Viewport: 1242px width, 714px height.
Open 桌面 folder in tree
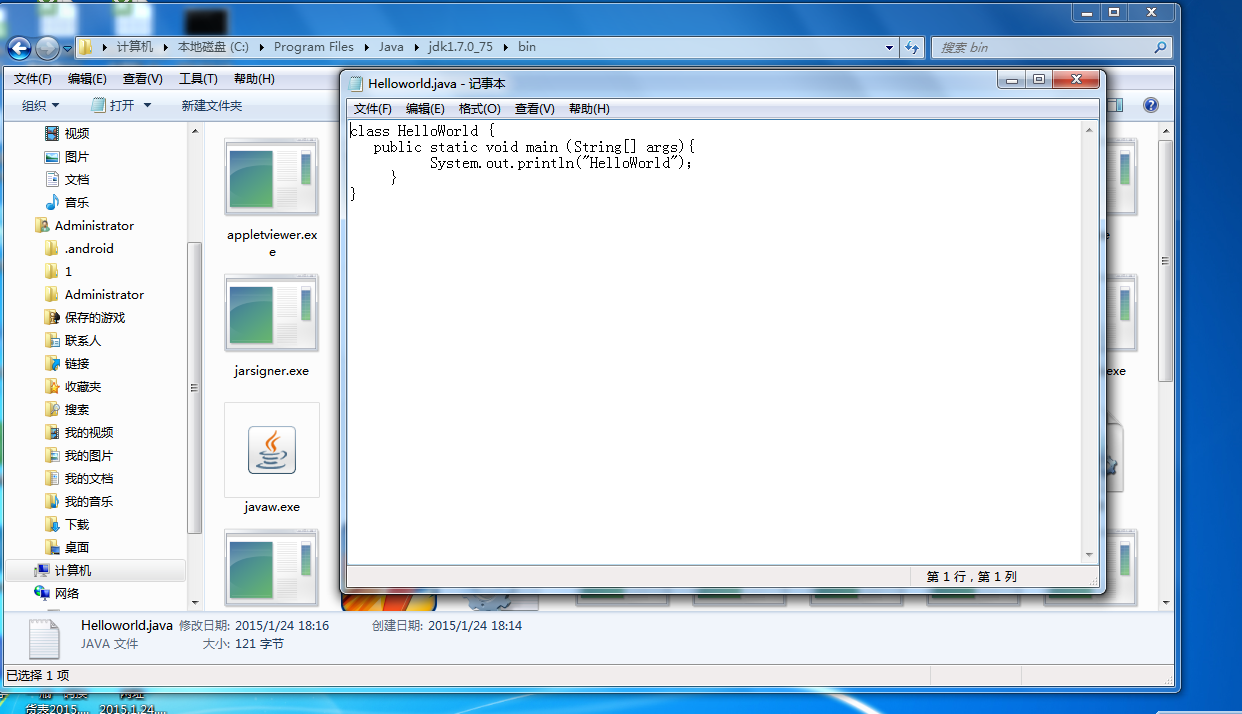click(77, 547)
